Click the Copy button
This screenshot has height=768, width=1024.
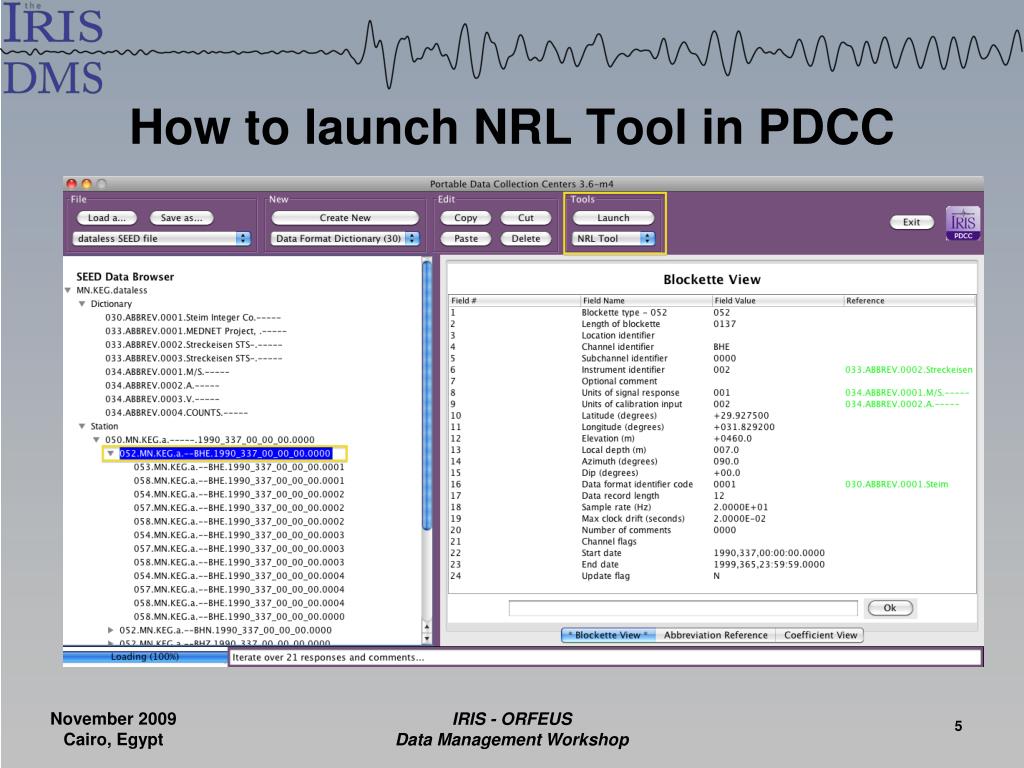click(466, 217)
